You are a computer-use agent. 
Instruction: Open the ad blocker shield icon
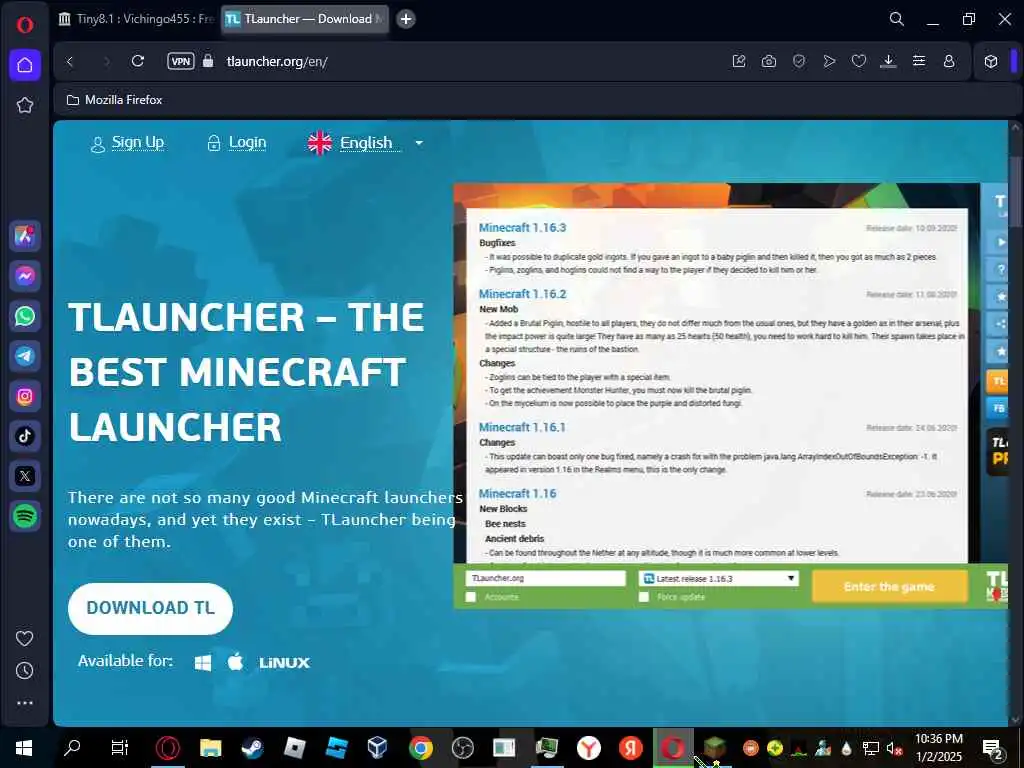(799, 61)
